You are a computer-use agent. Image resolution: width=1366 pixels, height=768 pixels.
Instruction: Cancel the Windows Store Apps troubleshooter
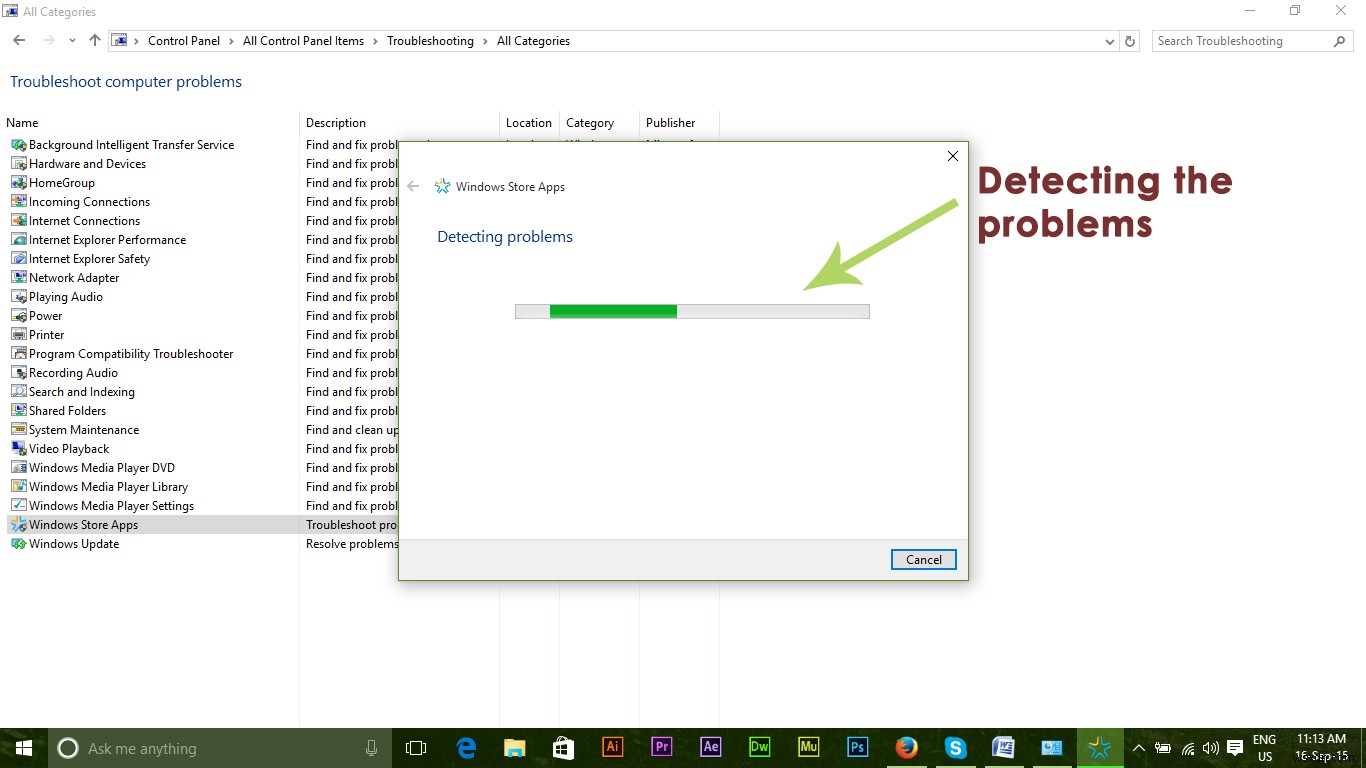tap(924, 560)
